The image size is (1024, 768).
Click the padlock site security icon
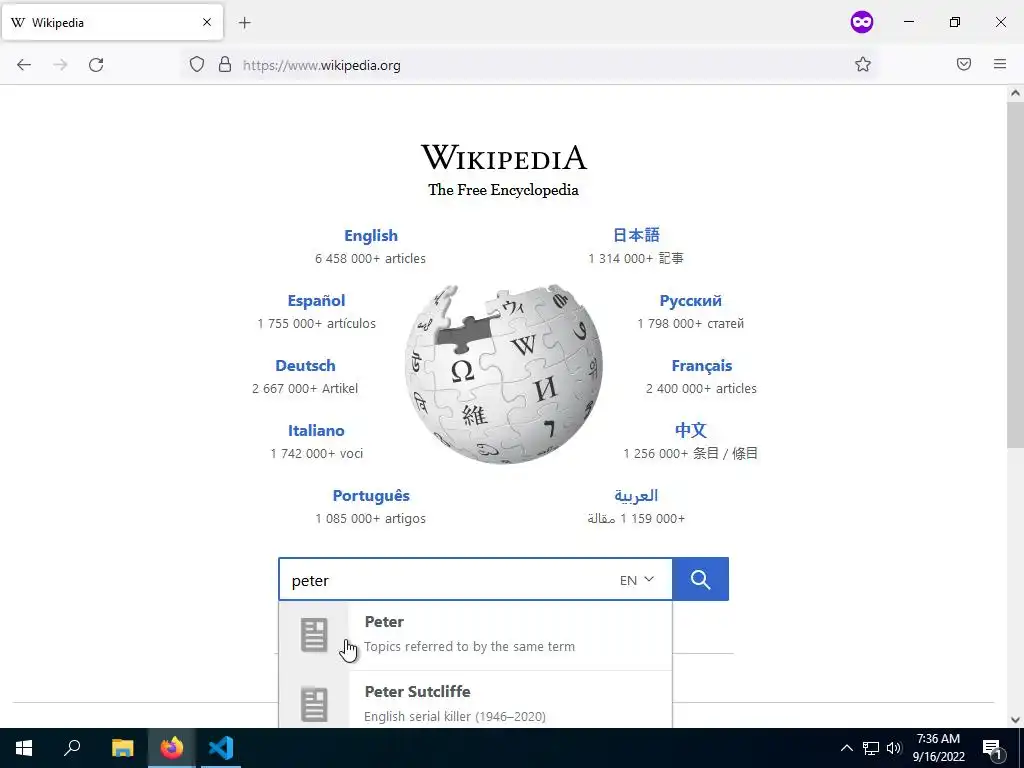(225, 64)
